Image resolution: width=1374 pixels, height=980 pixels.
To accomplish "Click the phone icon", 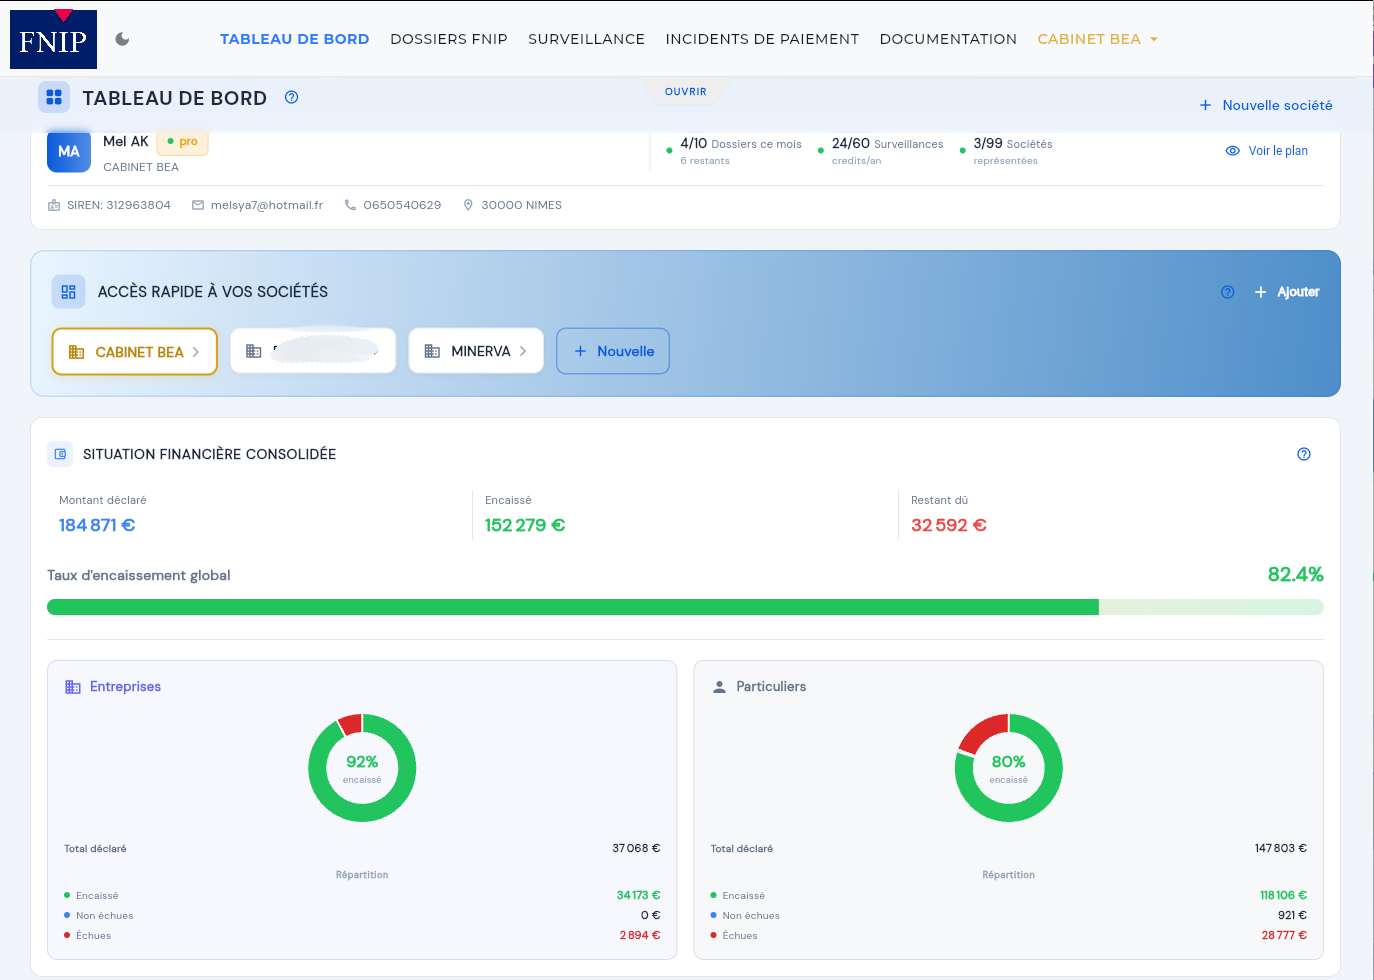I will 350,205.
